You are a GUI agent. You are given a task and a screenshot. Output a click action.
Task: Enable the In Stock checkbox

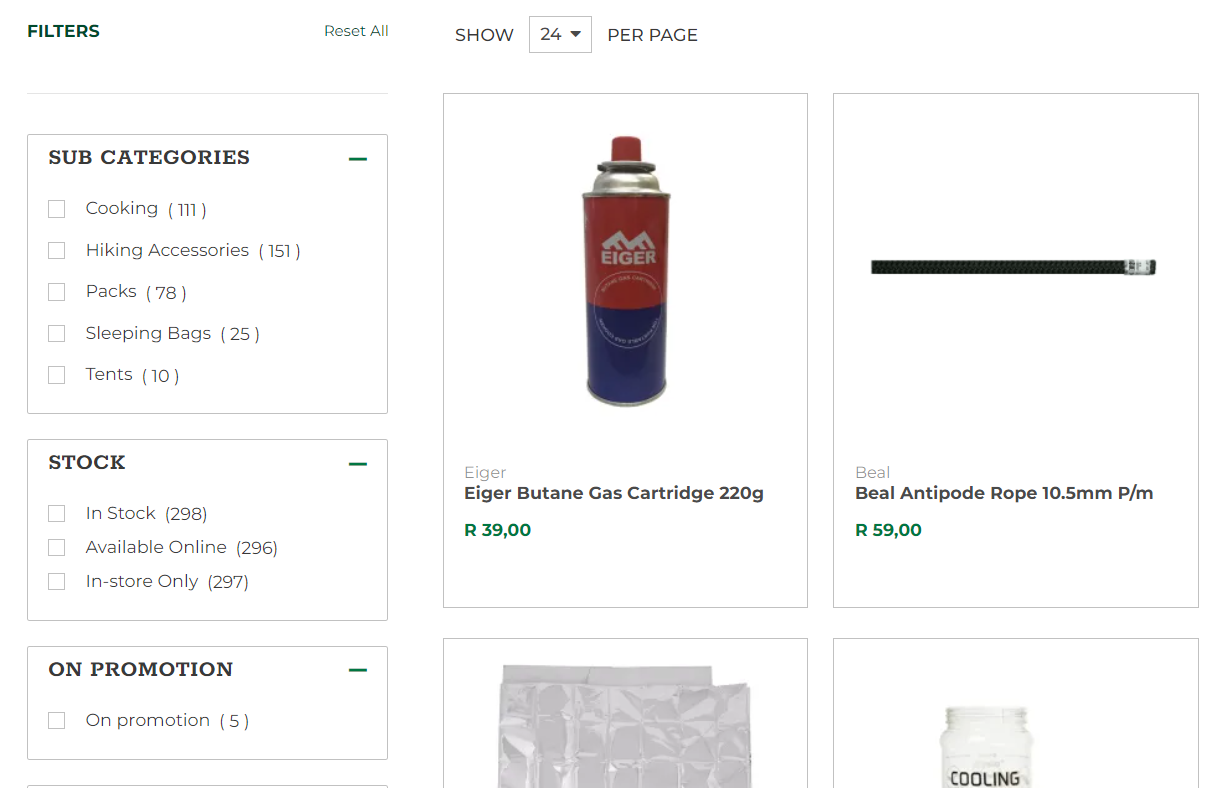[57, 514]
